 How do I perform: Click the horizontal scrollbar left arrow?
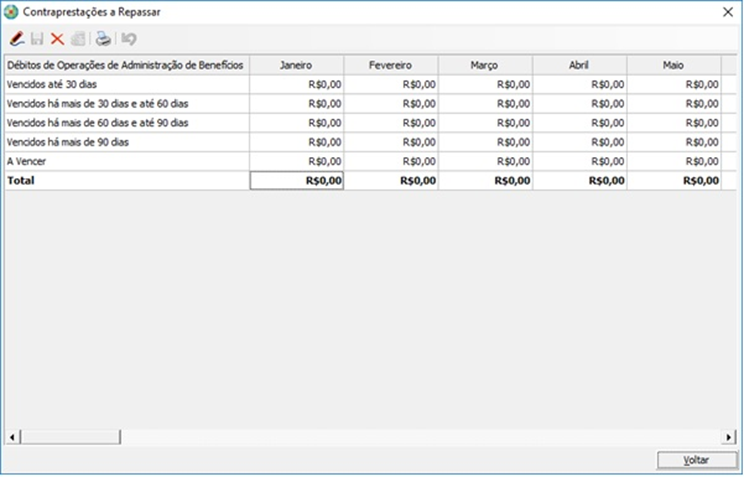pyautogui.click(x=13, y=437)
